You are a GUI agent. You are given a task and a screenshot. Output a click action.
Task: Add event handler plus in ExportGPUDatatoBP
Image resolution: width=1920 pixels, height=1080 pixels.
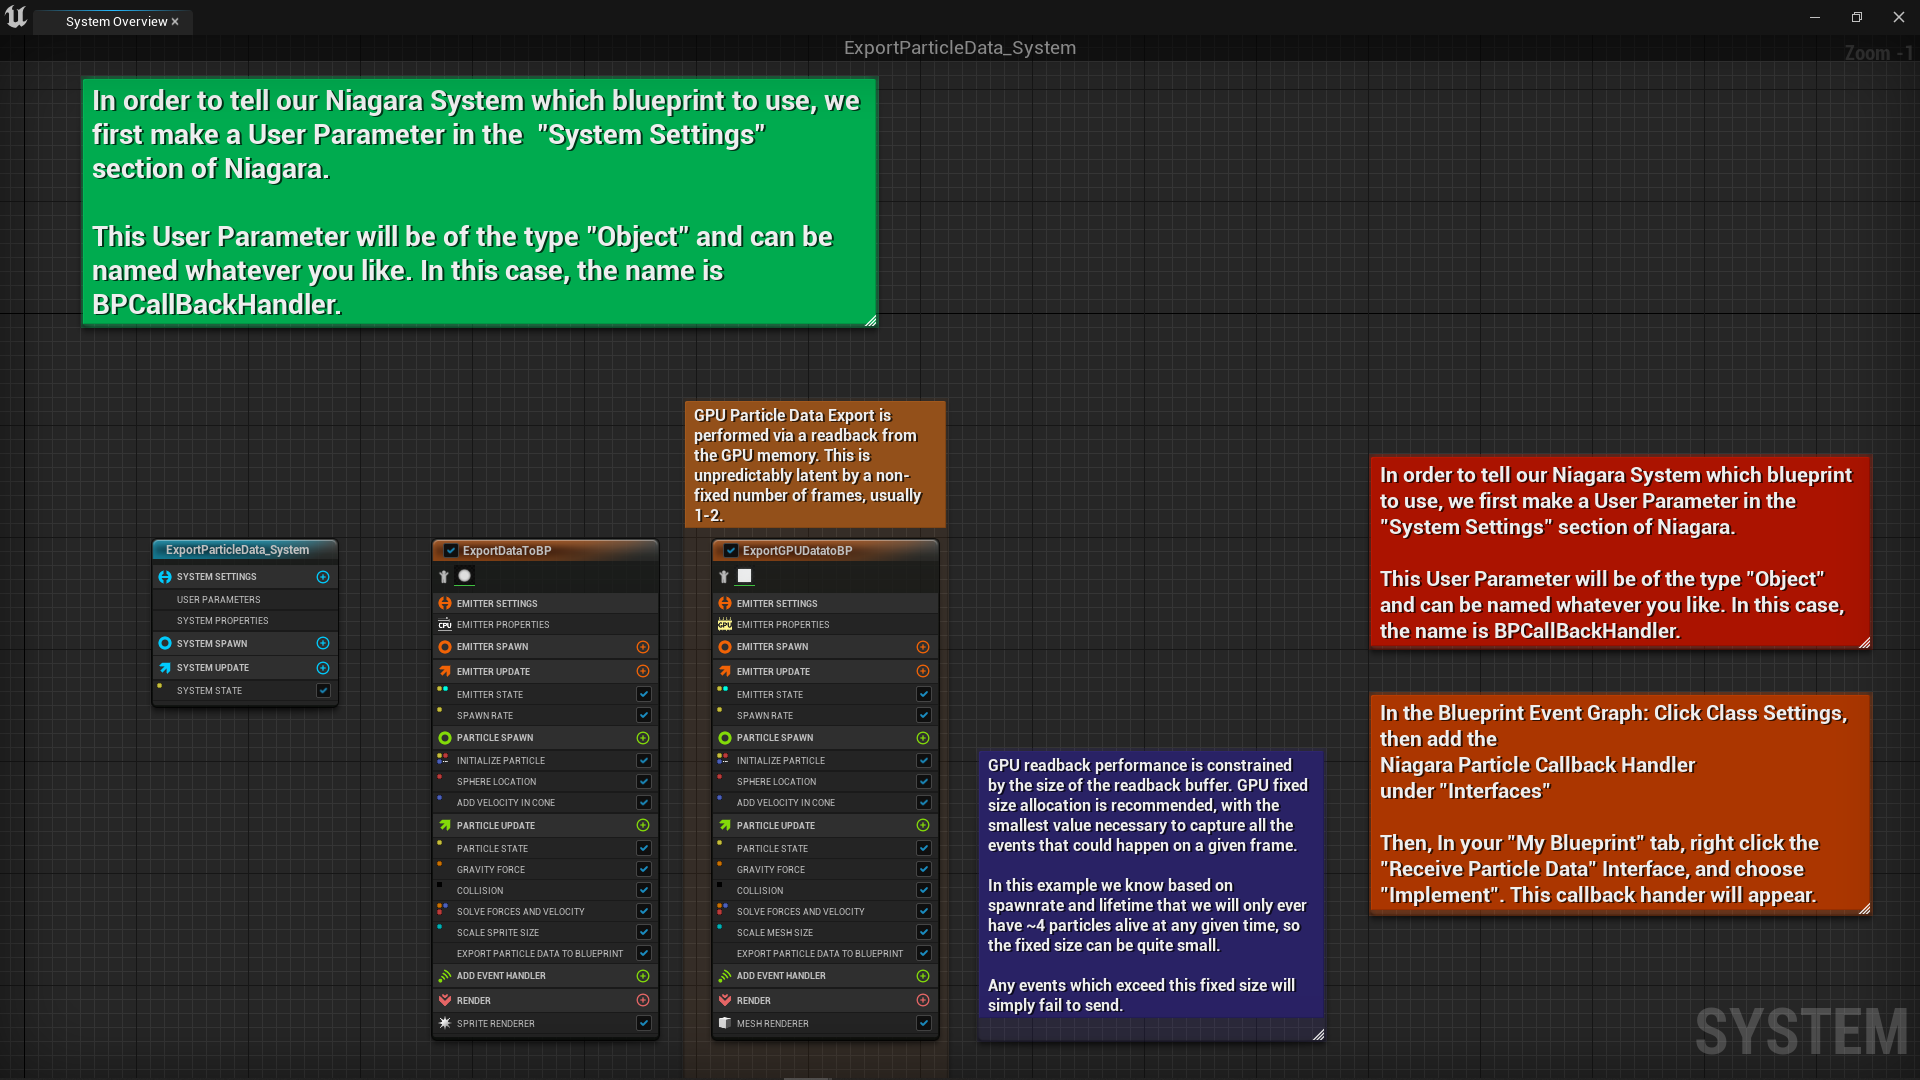click(x=923, y=976)
